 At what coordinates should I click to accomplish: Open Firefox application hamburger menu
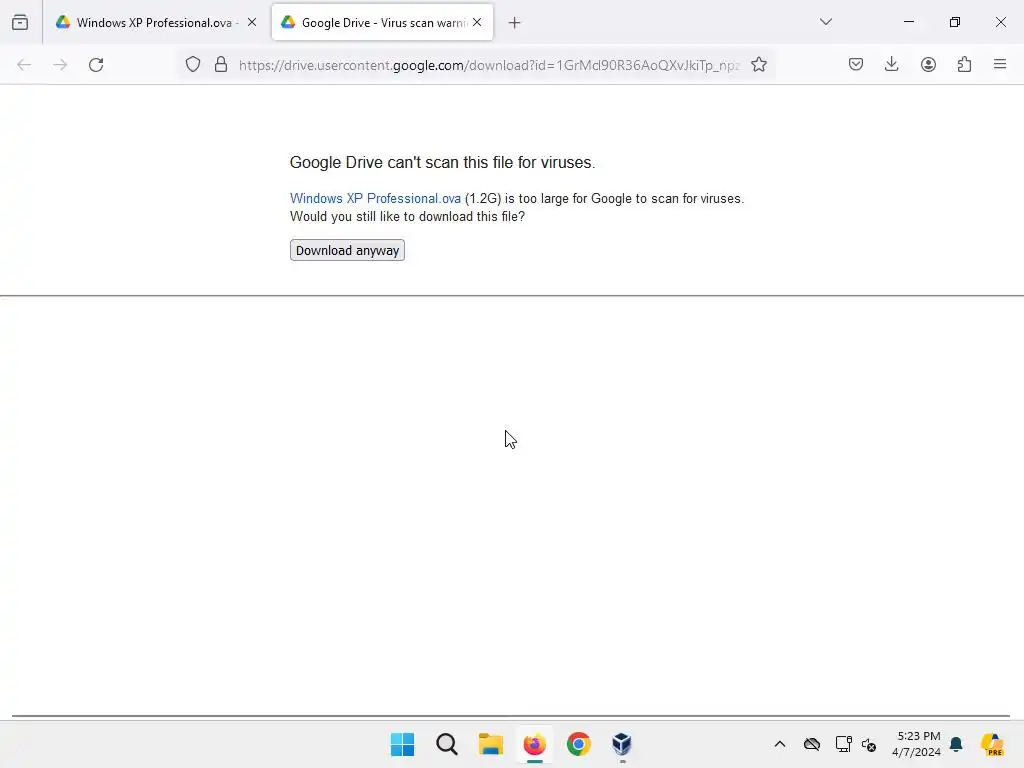click(x=1000, y=64)
